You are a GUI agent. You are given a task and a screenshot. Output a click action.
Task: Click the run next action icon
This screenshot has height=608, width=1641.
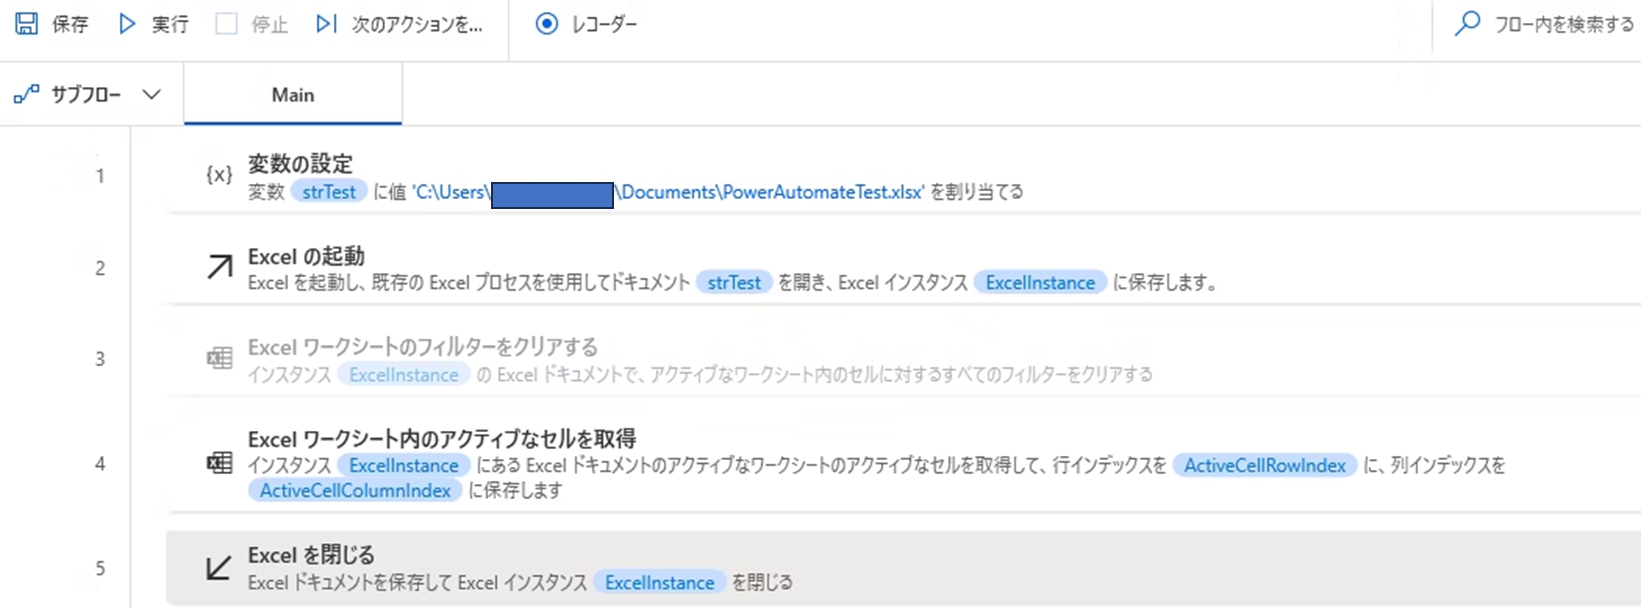[326, 24]
